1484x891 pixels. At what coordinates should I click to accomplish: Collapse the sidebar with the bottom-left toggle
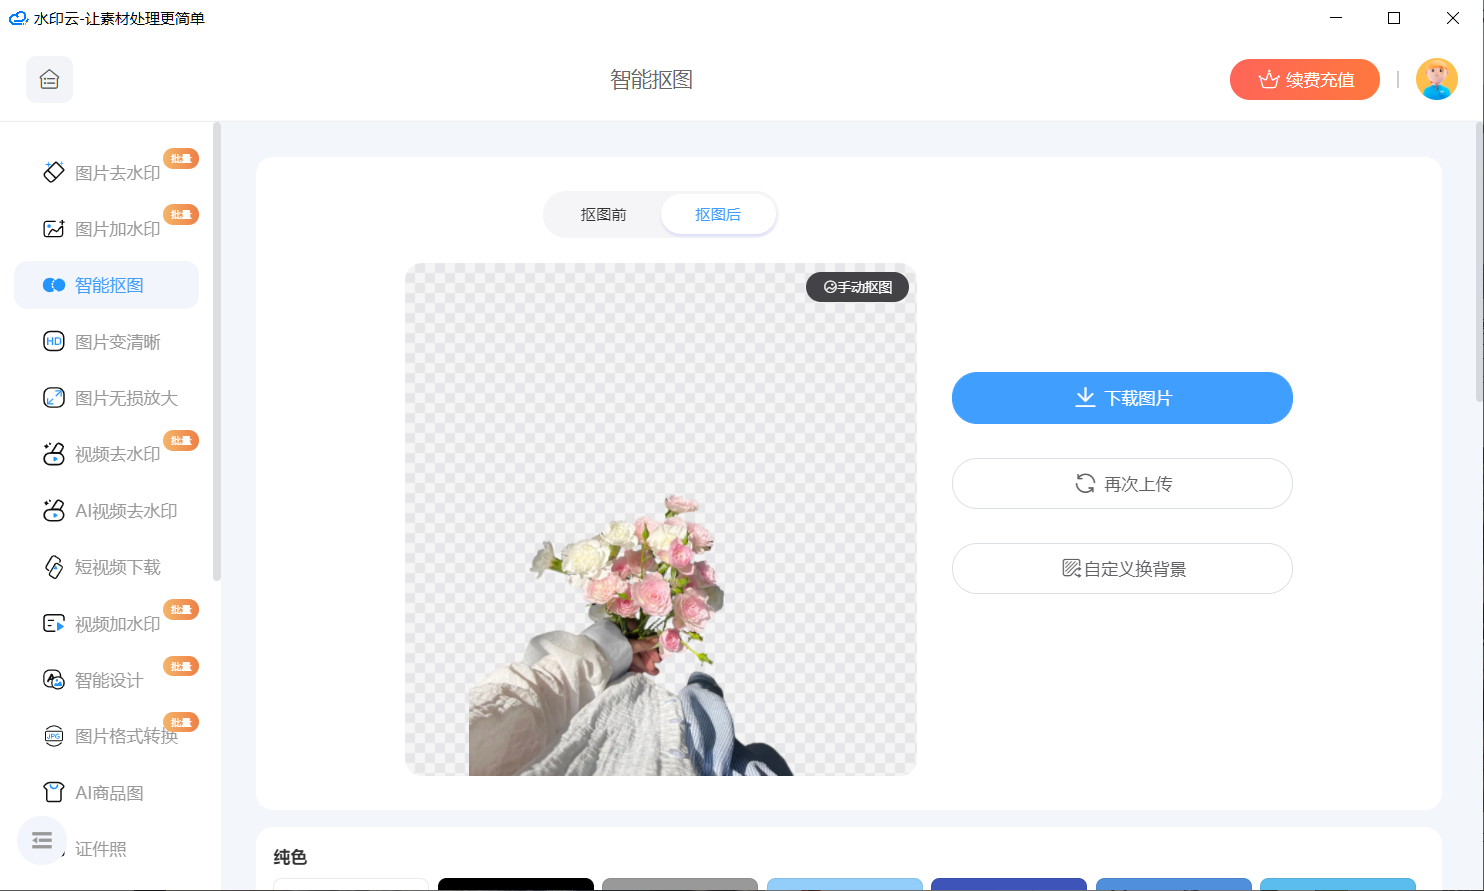click(41, 841)
